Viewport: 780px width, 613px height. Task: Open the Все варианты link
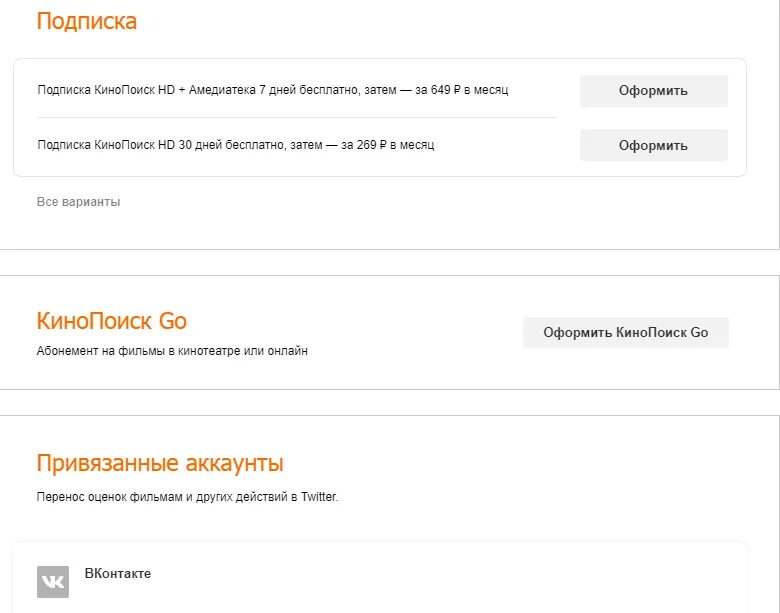pos(79,202)
